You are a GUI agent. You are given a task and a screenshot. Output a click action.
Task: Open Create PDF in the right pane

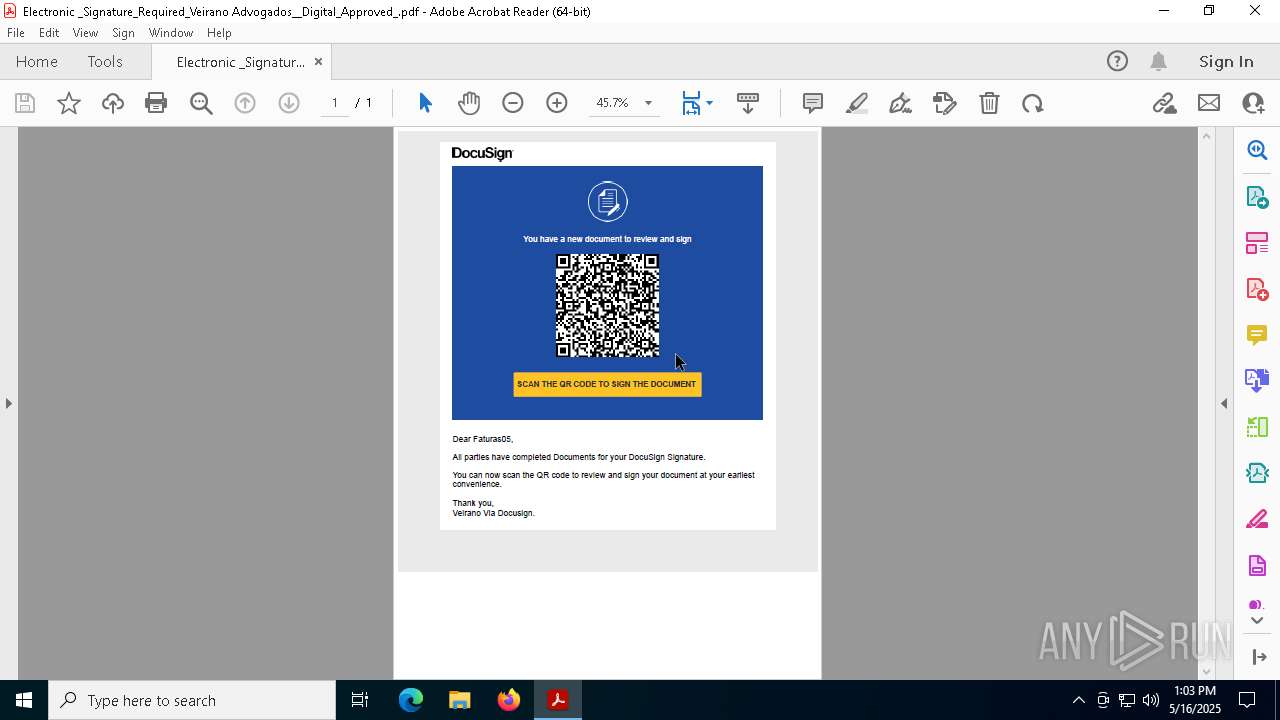pos(1257,289)
